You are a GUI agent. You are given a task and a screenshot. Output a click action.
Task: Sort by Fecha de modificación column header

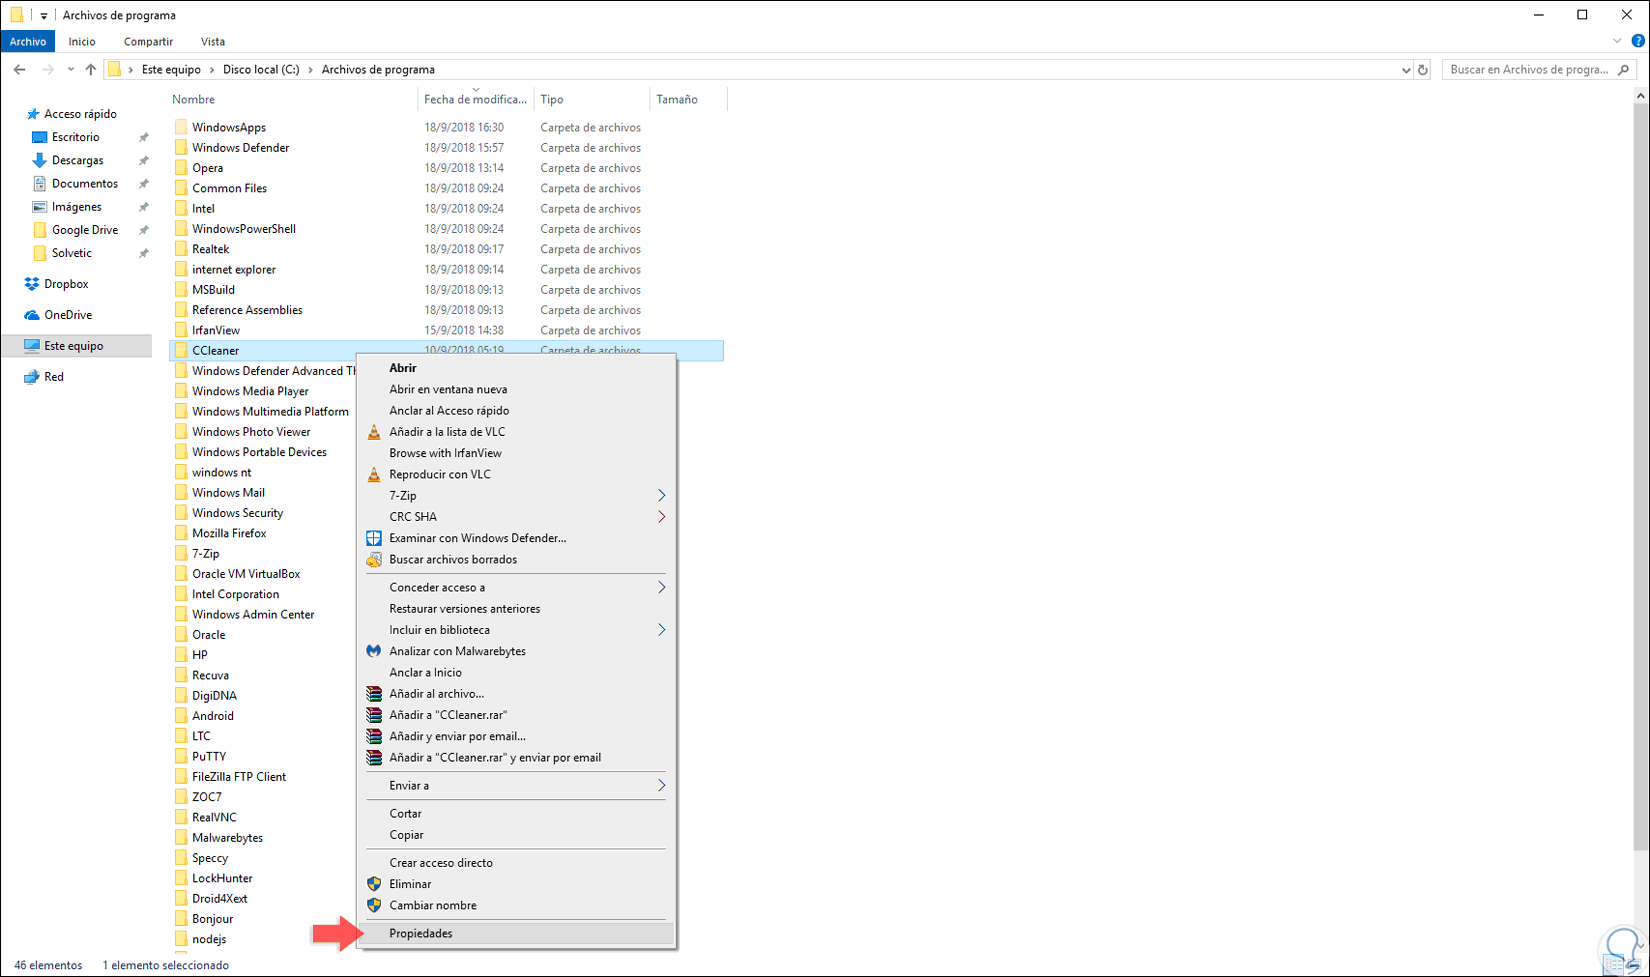pyautogui.click(x=475, y=100)
